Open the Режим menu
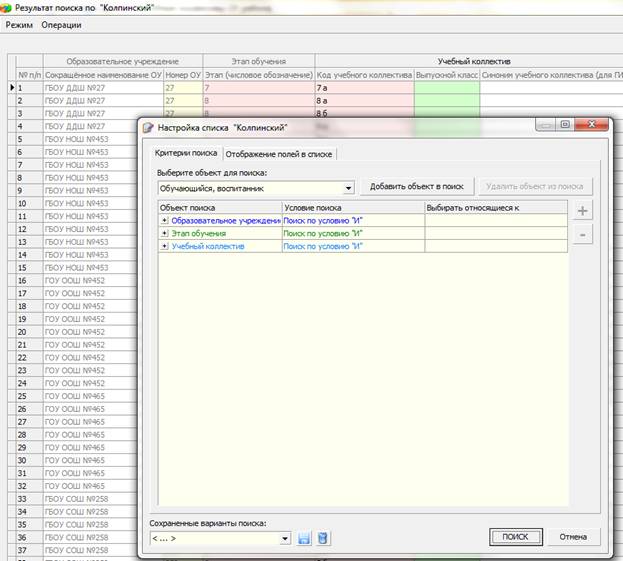 [x=19, y=25]
